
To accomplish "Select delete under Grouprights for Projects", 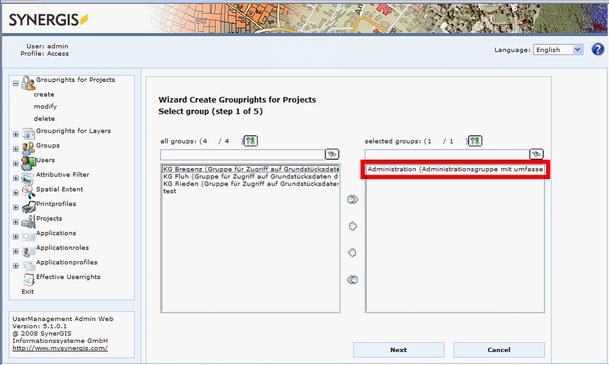I will point(44,118).
